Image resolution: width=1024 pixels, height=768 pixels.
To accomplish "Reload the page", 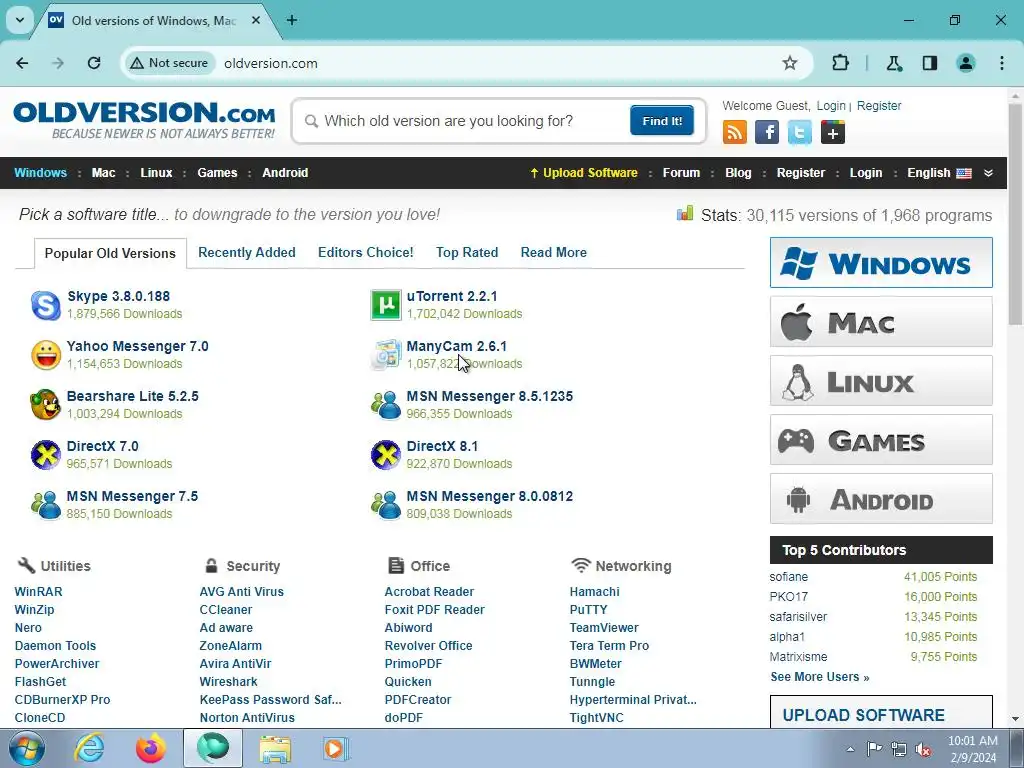I will [94, 63].
